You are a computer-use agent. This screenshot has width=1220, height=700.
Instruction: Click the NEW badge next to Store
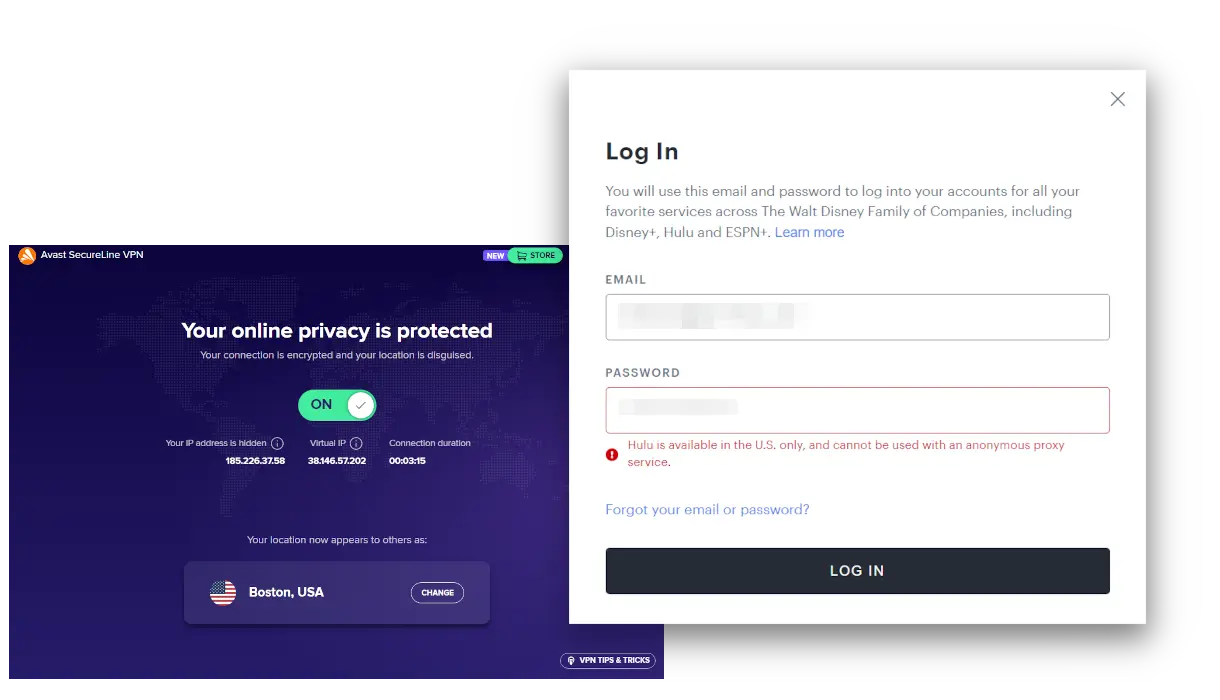(495, 256)
